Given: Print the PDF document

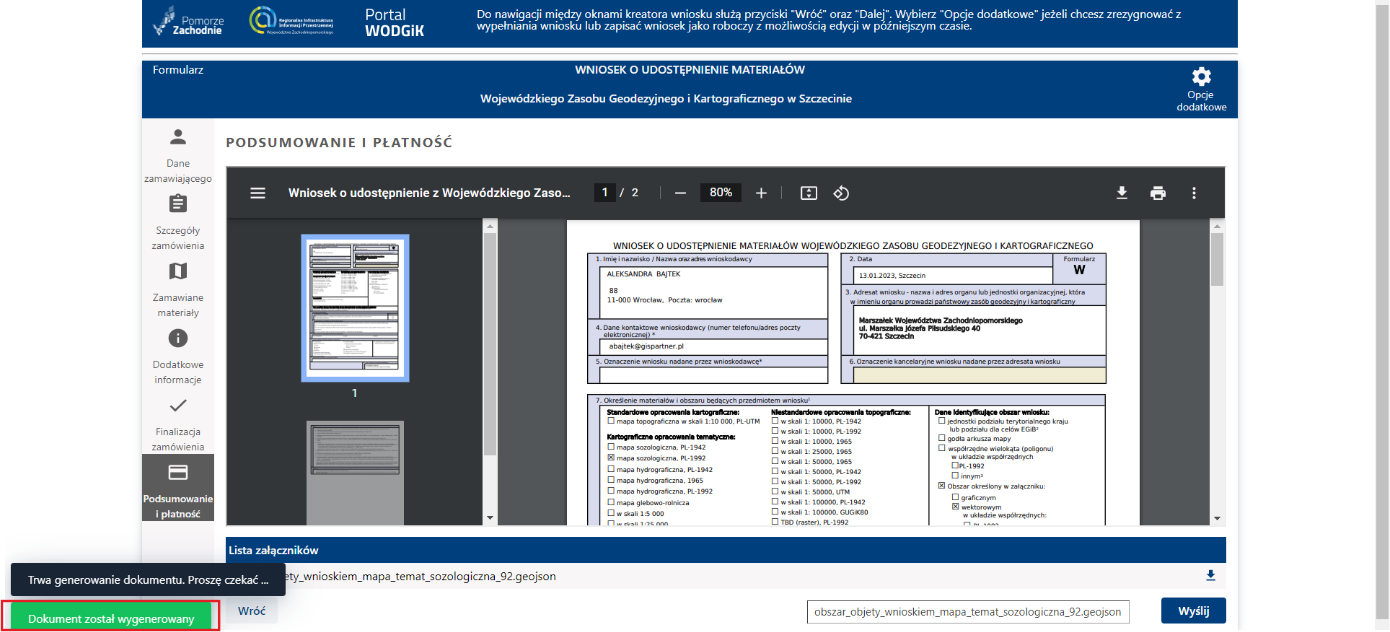Looking at the screenshot, I should point(1158,193).
